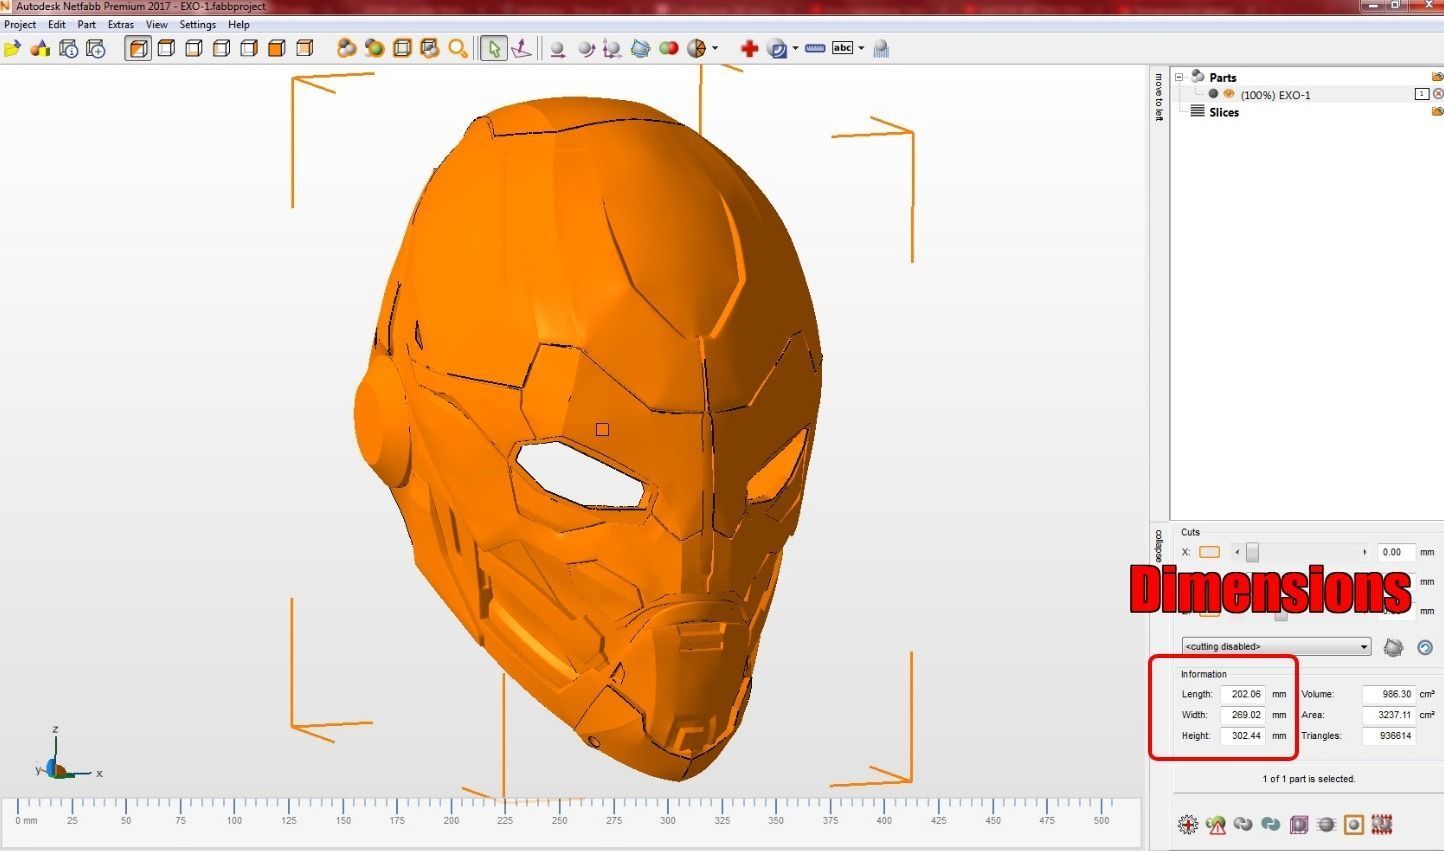Screen dimensions: 1444x851
Task: Run repair with the red cross icon
Action: click(x=749, y=48)
